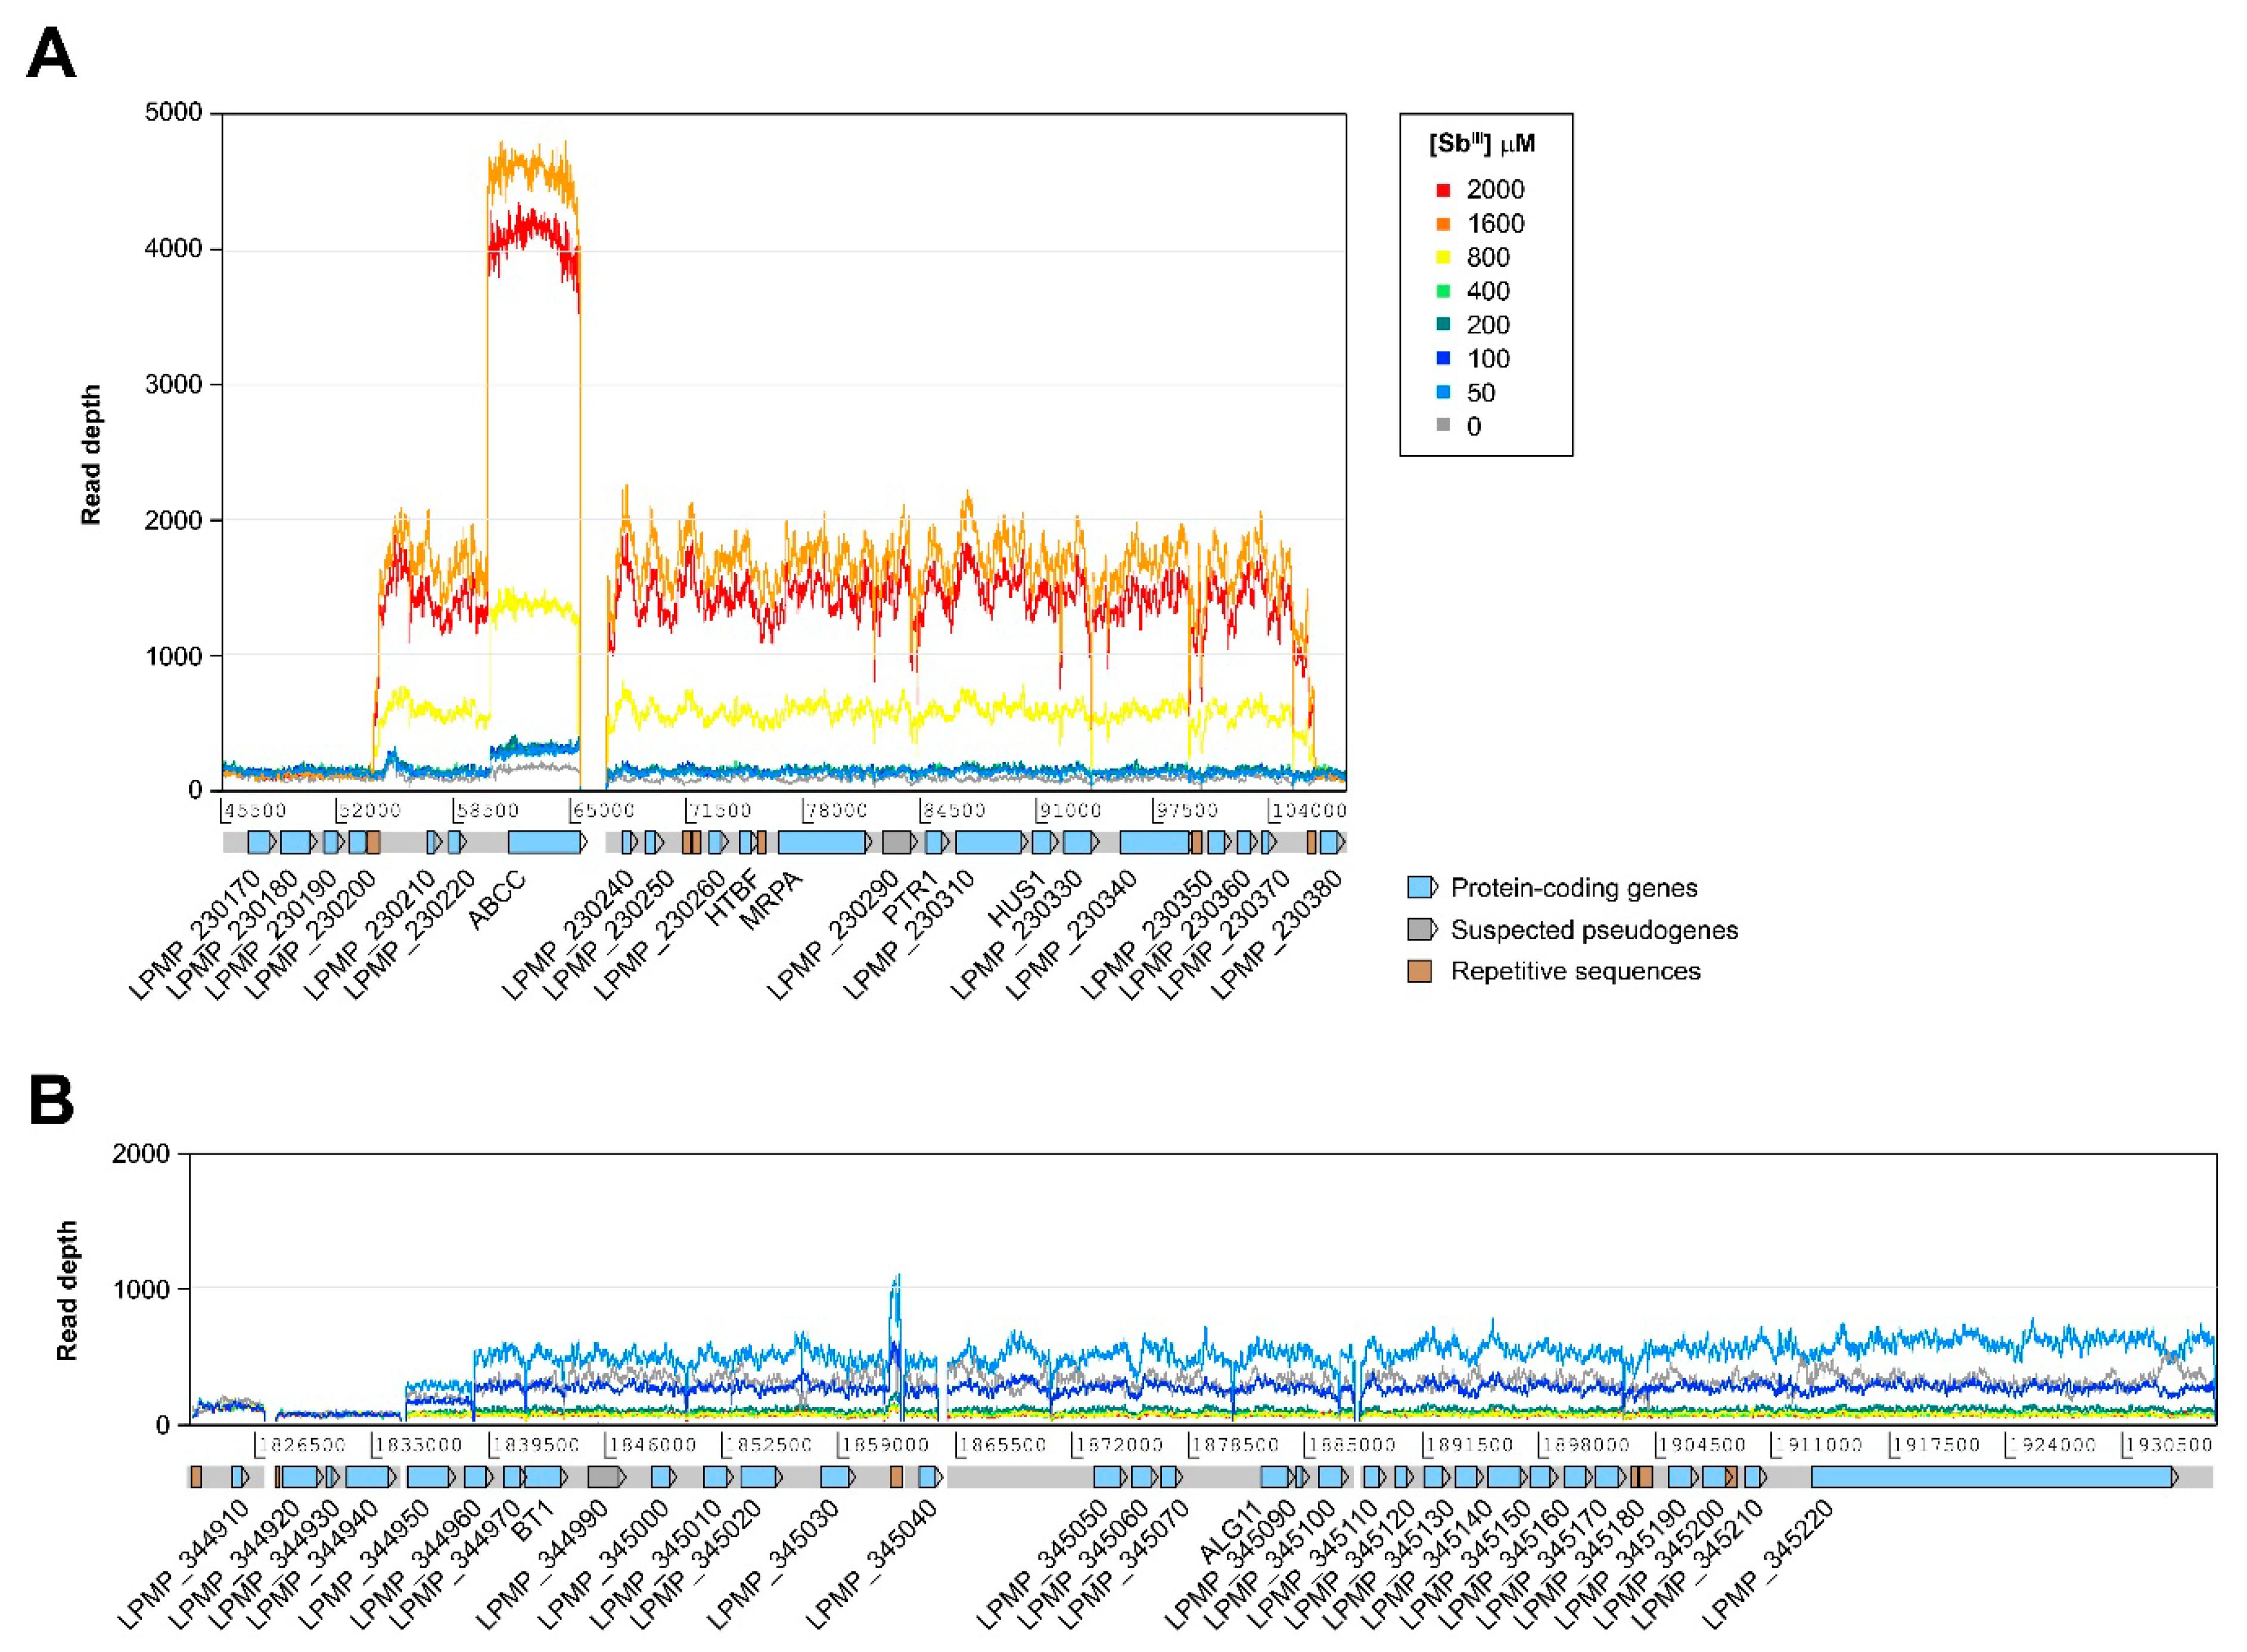Click the LPMP_345040 gene label
This screenshot has height=1652, width=2247.
tap(871, 1565)
